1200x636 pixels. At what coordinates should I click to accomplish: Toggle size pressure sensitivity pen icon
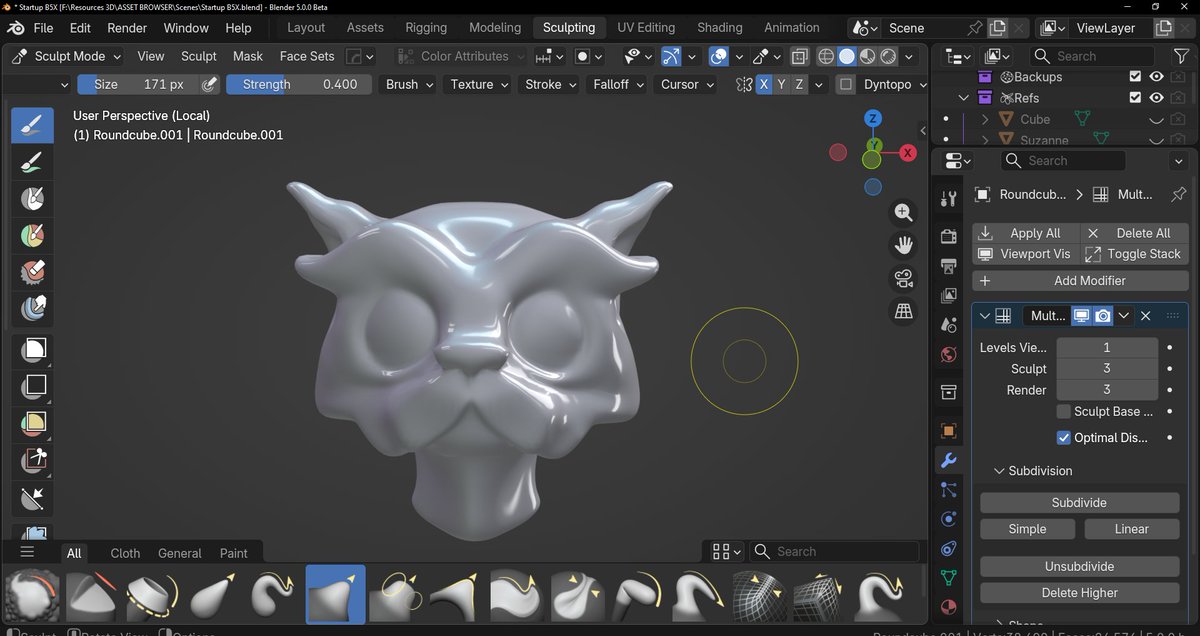click(x=209, y=84)
